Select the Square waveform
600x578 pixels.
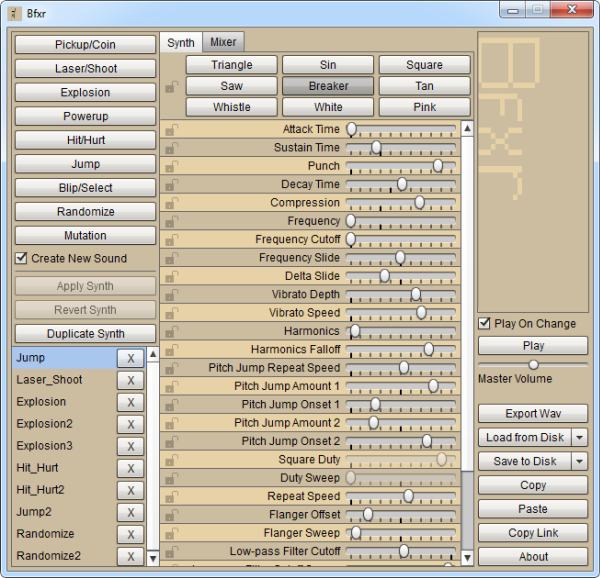coord(424,65)
